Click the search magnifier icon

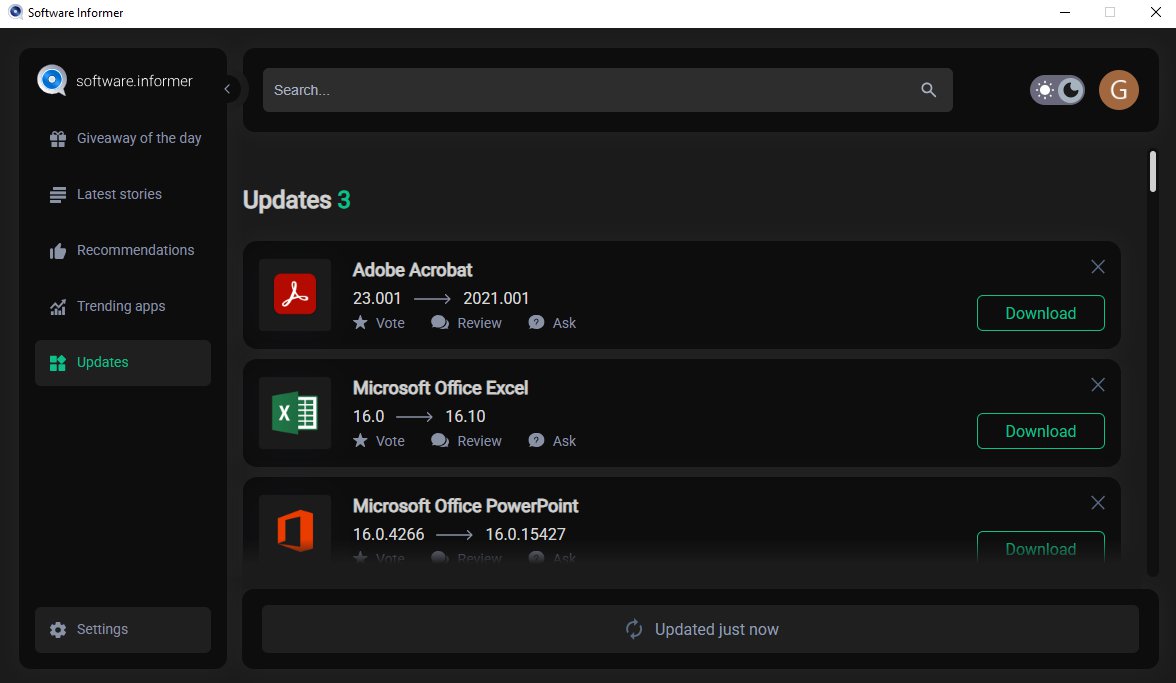[x=928, y=90]
